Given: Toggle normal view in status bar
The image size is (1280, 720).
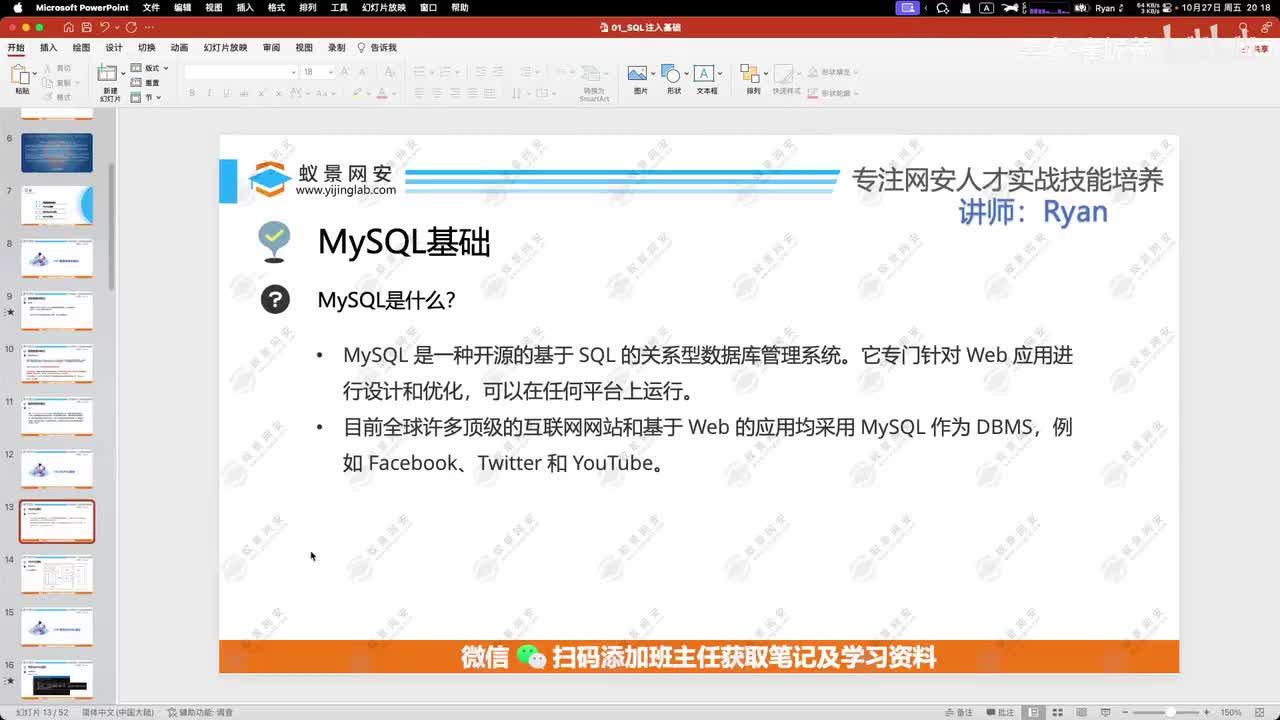Looking at the screenshot, I should coord(1032,712).
